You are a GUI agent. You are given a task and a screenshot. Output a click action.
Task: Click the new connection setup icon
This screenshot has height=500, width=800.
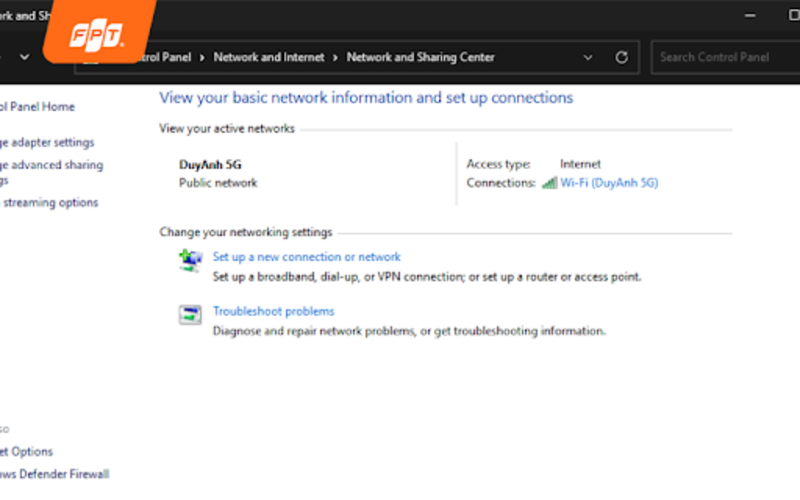(x=190, y=260)
